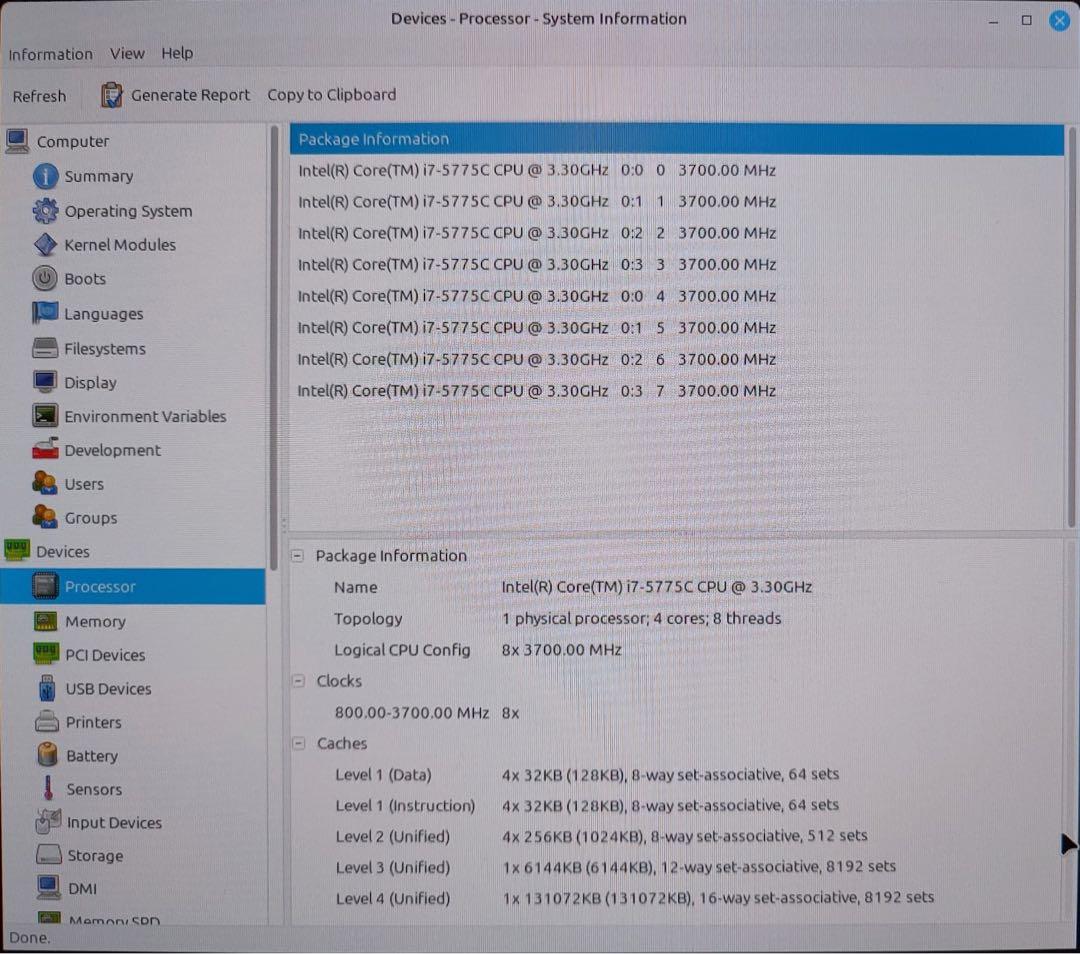Collapse the Package Information details section
This screenshot has height=954, width=1080.
click(x=297, y=555)
